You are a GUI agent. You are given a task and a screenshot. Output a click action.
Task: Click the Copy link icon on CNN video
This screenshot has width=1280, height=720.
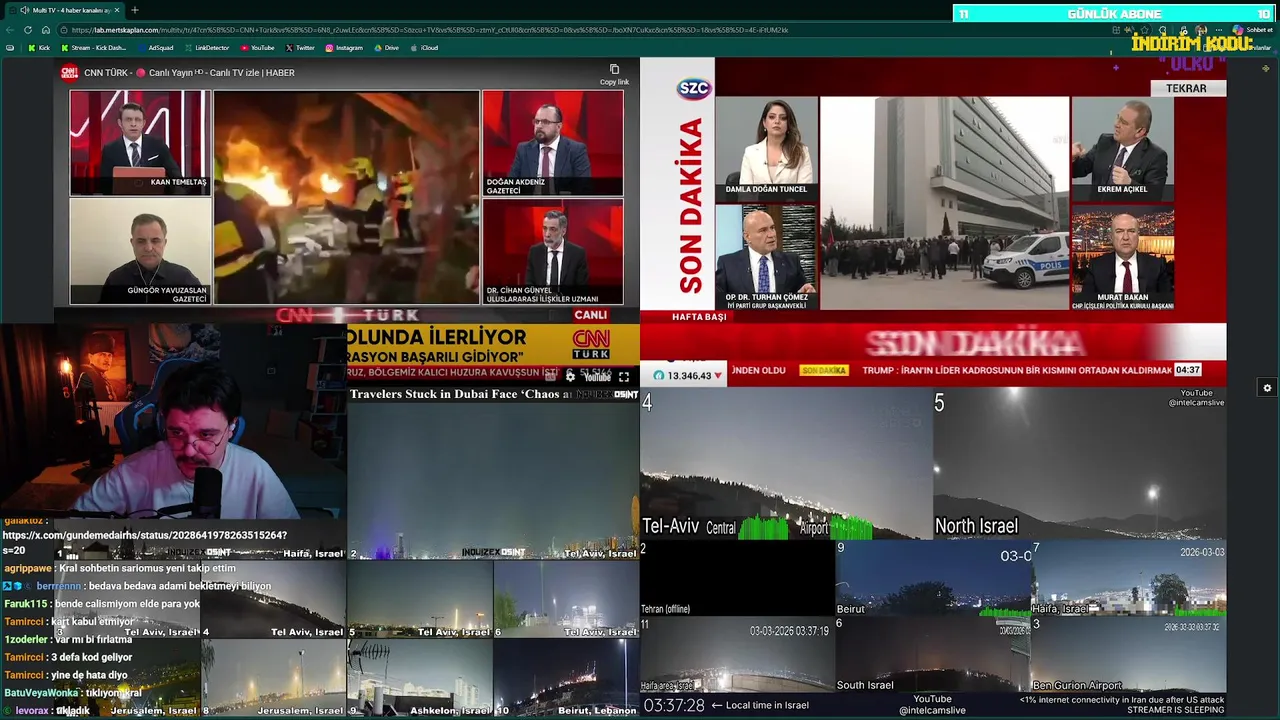[614, 74]
